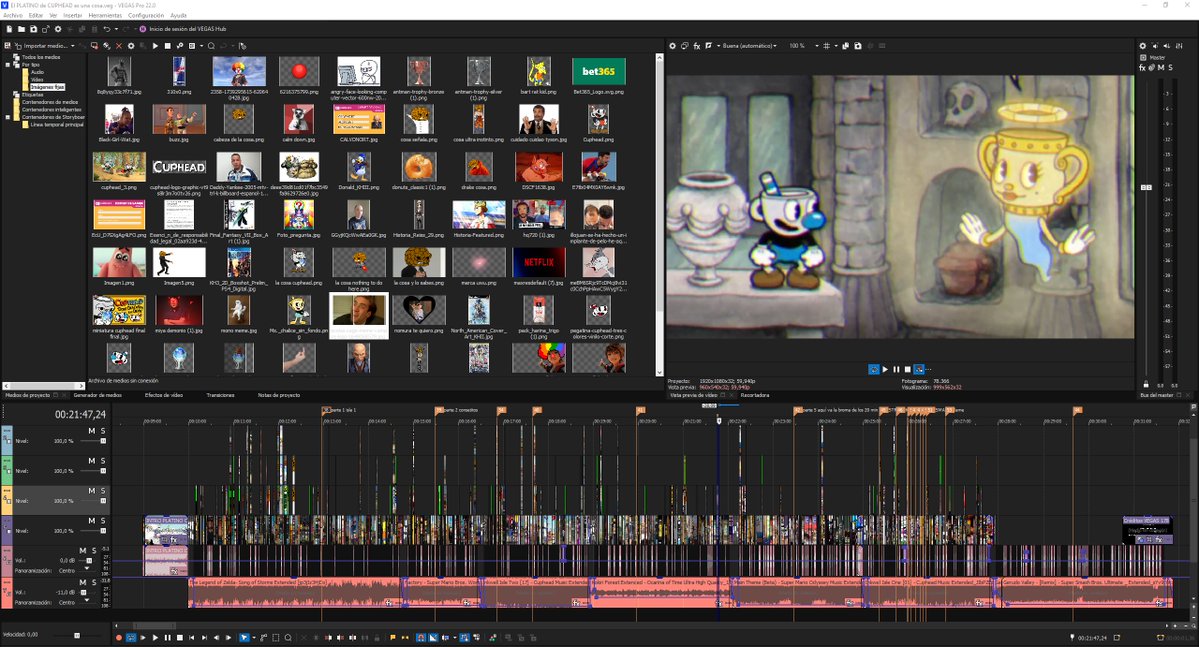
Task: Mute the audio track with Vol. -11,0 dB
Action: click(83, 582)
